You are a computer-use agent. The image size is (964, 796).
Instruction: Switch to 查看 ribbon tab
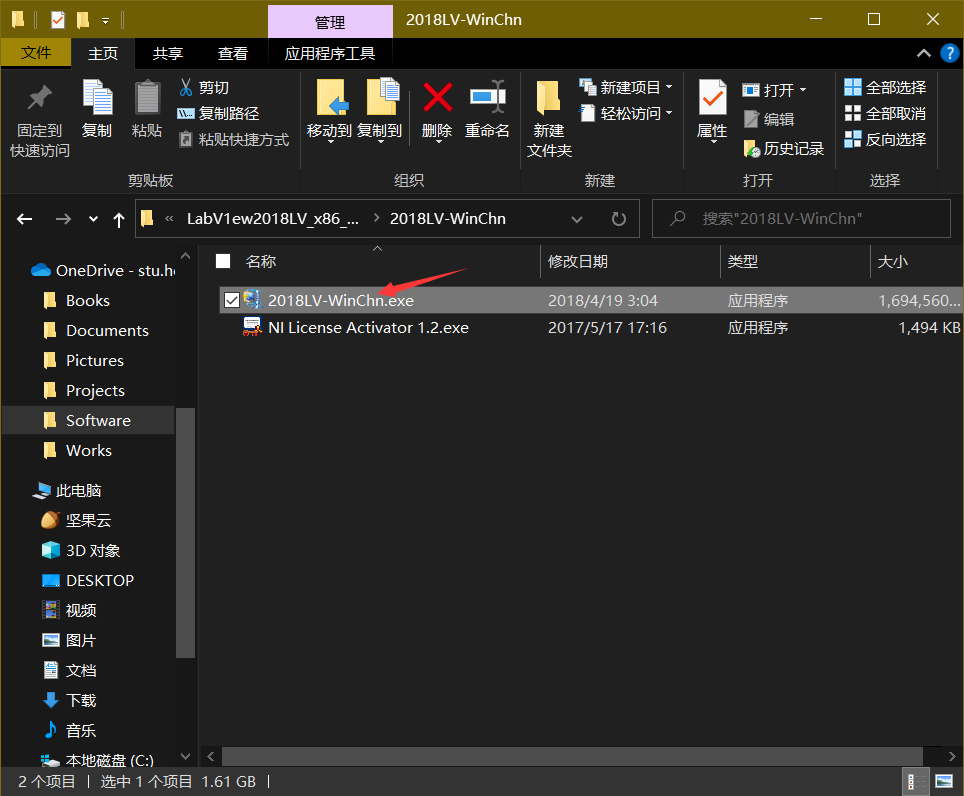tap(232, 53)
